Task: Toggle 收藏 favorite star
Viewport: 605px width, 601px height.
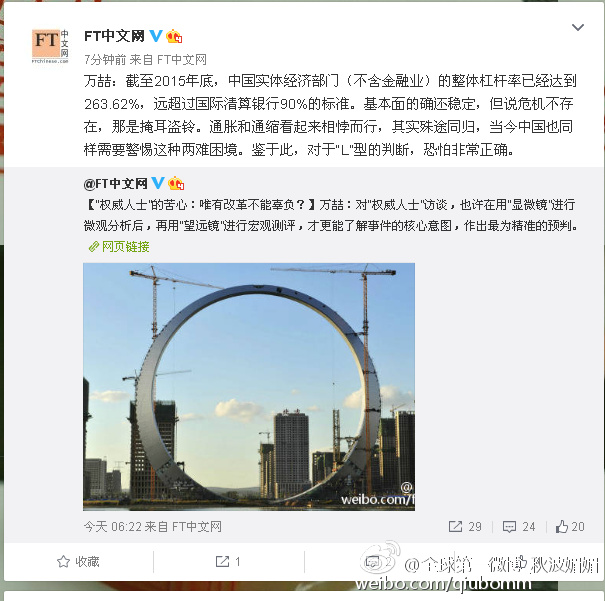Action: pos(78,562)
